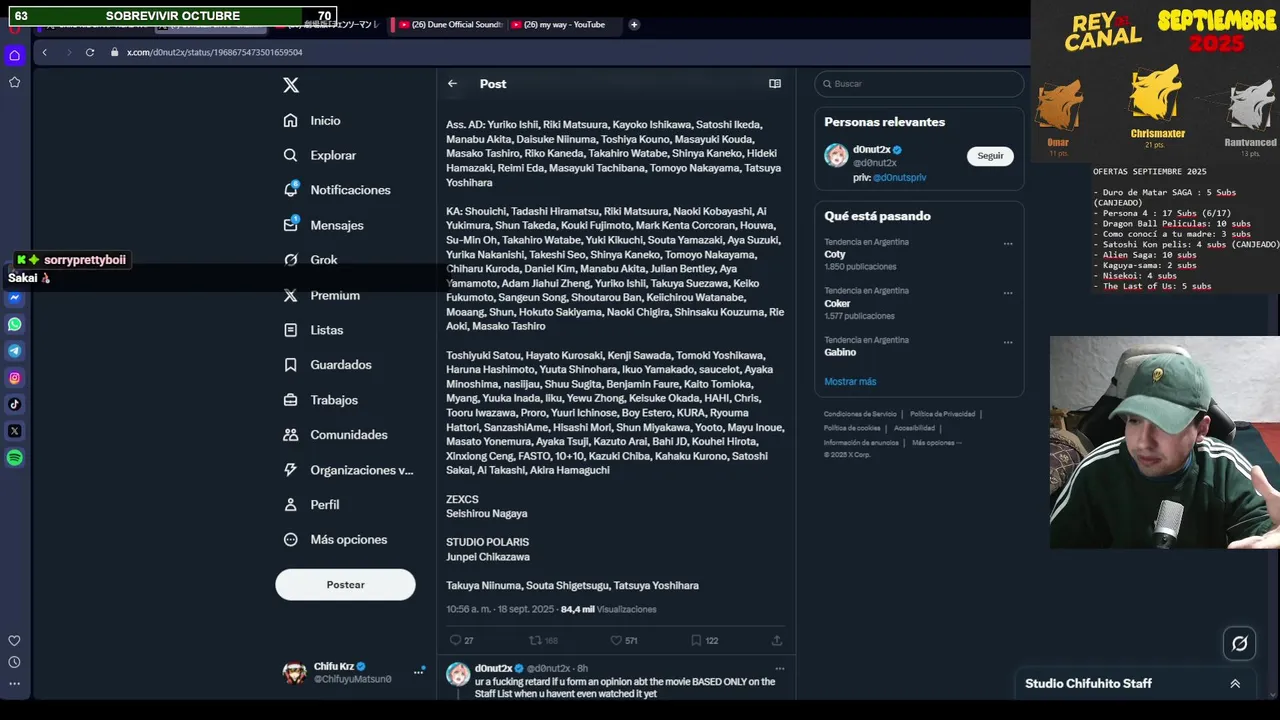Open new browser tab with plus

pos(634,24)
